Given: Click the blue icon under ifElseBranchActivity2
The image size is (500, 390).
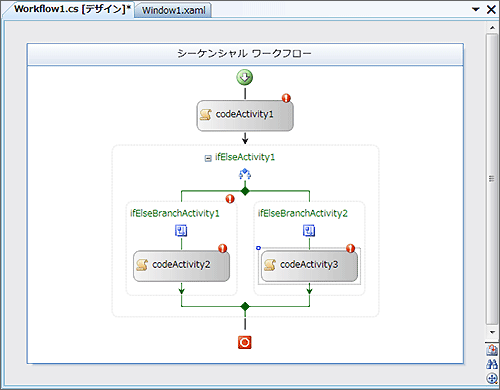Looking at the screenshot, I should point(309,231).
